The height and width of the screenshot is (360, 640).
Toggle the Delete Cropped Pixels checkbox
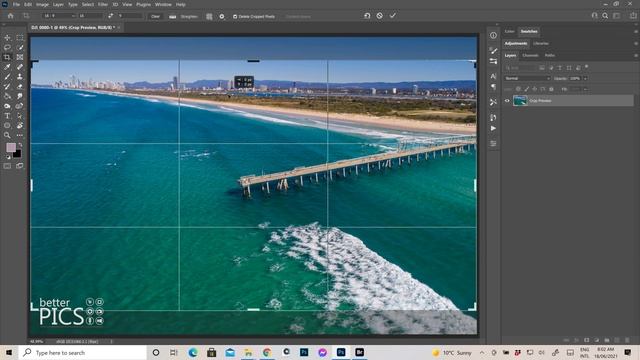(235, 17)
